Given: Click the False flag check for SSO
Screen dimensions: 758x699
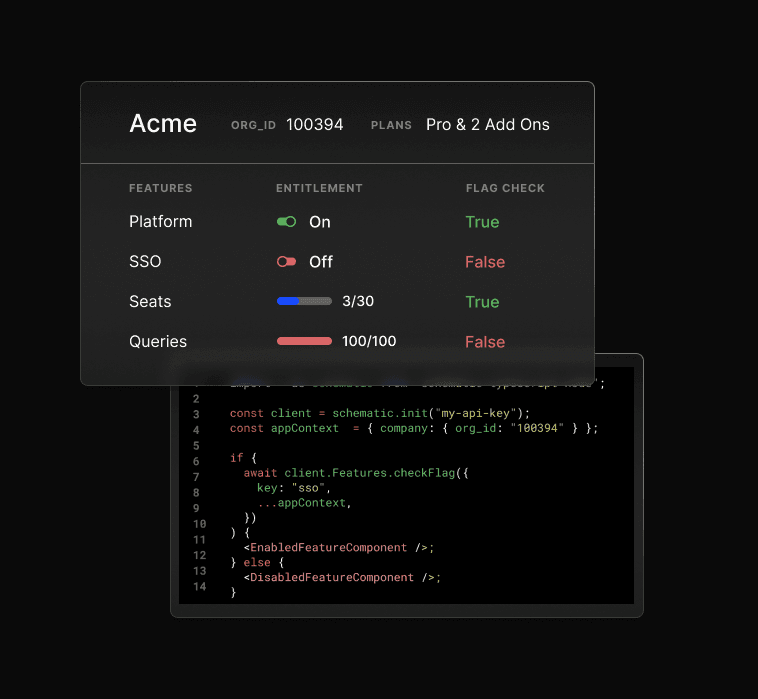Looking at the screenshot, I should pos(485,262).
